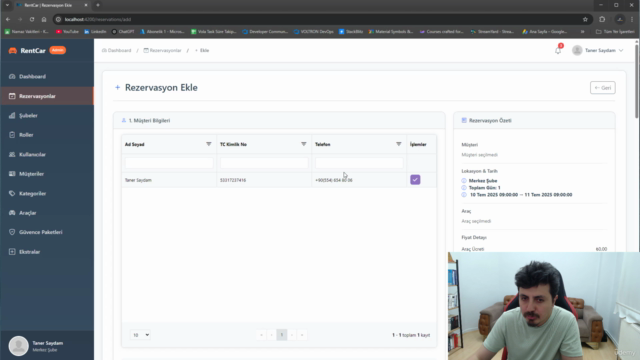
Task: Open filter for Ad Soyad column
Action: [x=209, y=144]
